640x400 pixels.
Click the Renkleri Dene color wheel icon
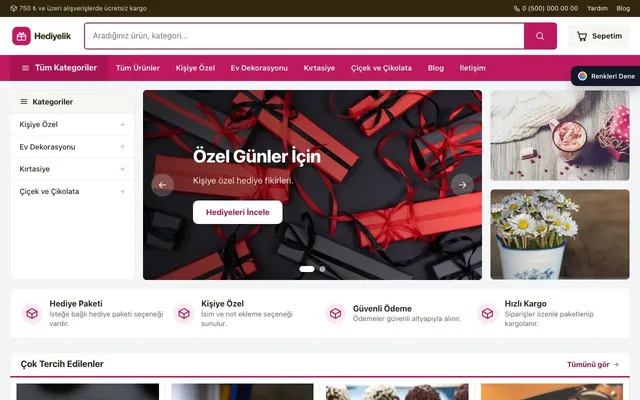tap(582, 76)
